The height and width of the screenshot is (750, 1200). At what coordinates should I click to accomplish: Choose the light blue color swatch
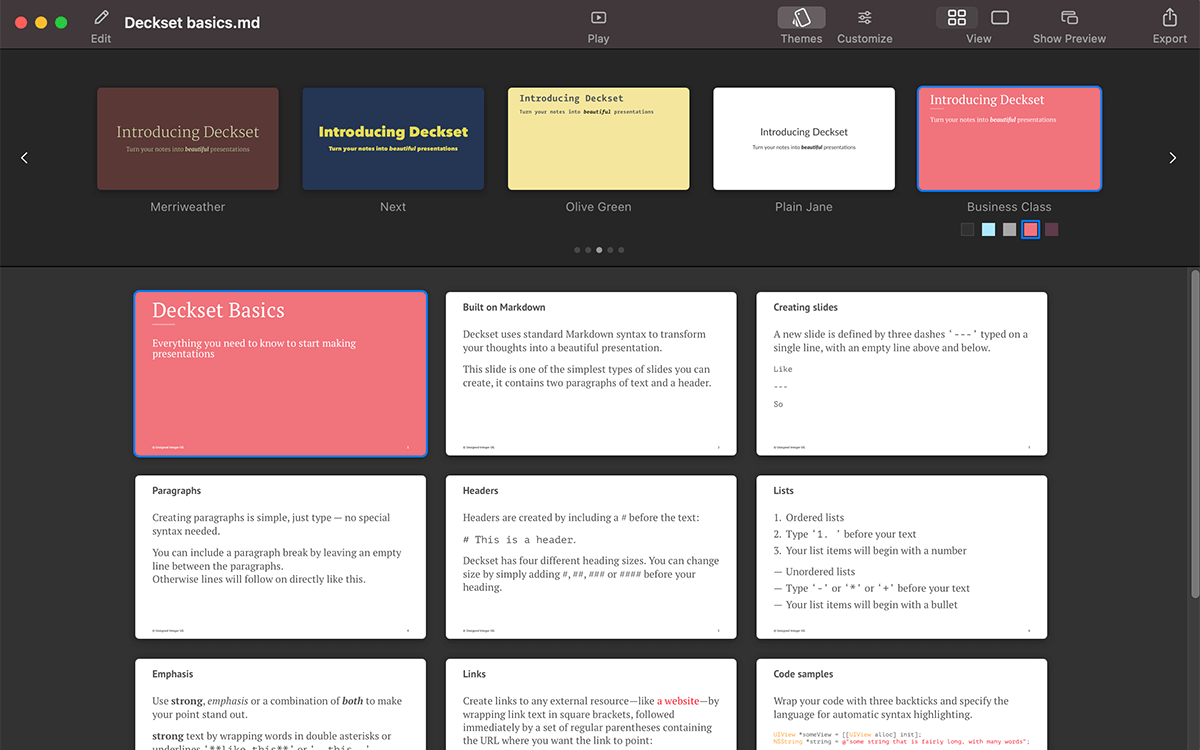(x=988, y=229)
